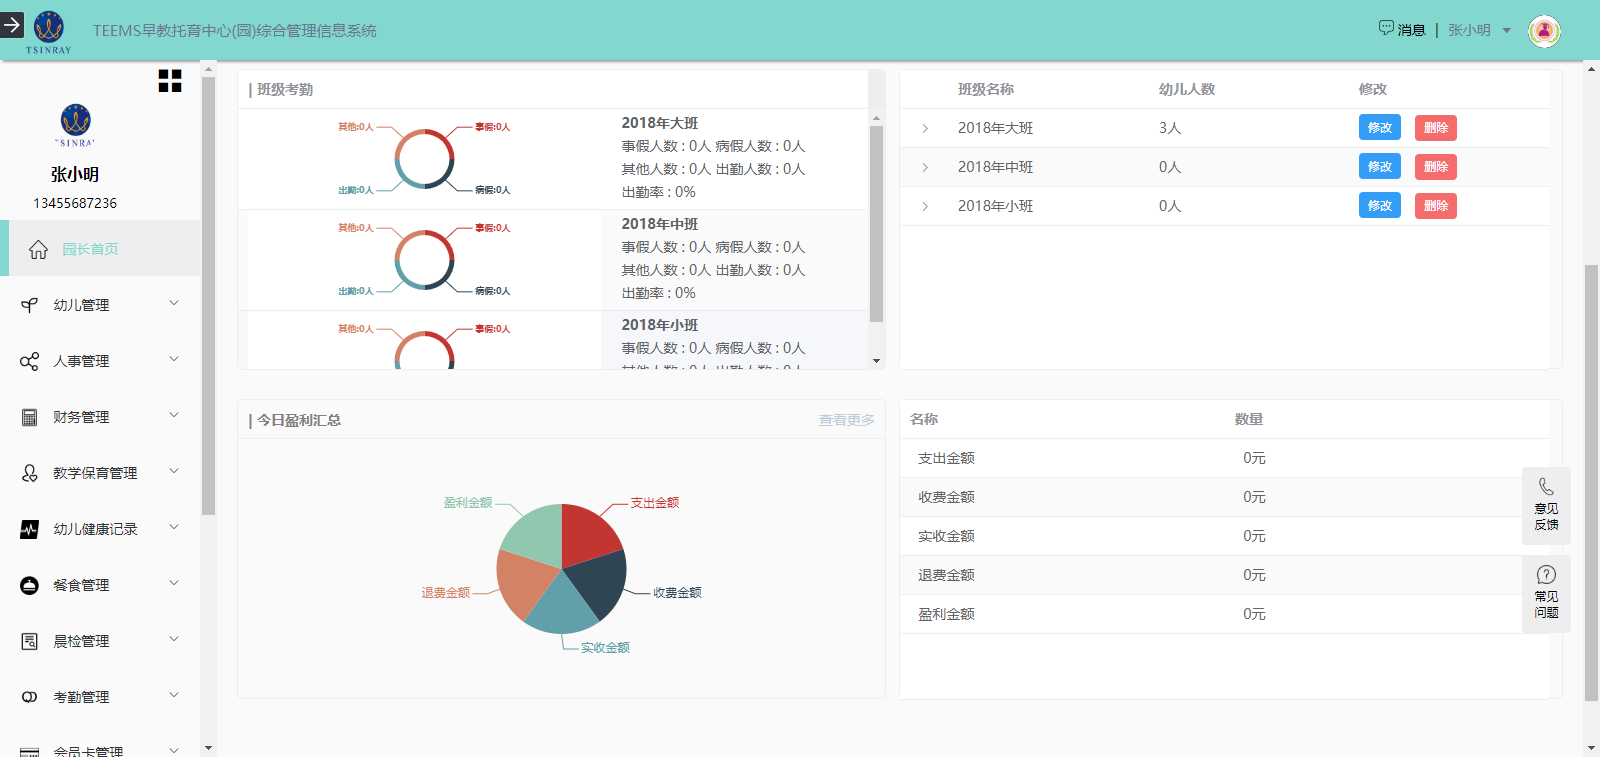
Task: Open the four-square grid icon in sidebar
Action: (x=170, y=81)
